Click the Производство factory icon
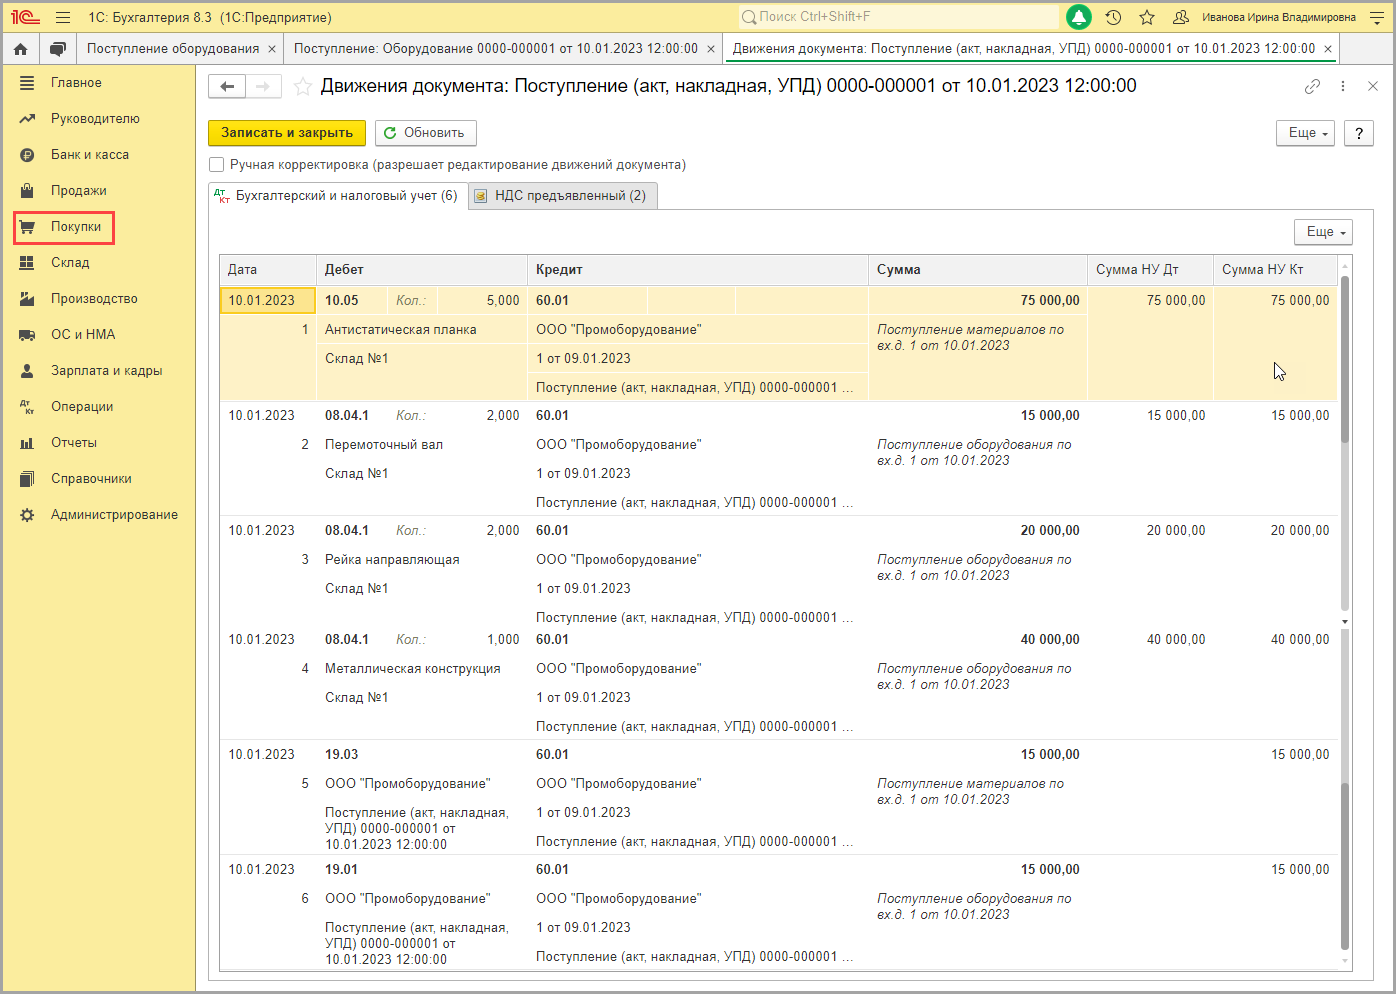The height and width of the screenshot is (994, 1396). [x=27, y=299]
